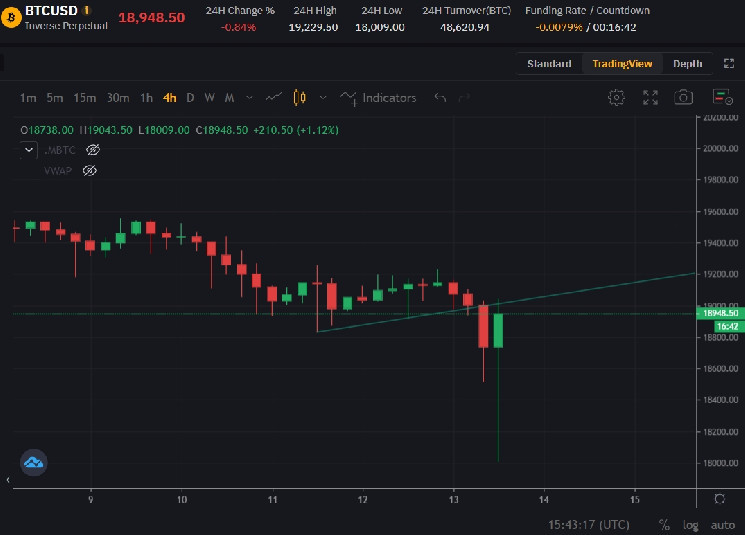Screen dimensions: 745x535
Task: Click the funding rate -0.0079% value
Action: tap(559, 27)
